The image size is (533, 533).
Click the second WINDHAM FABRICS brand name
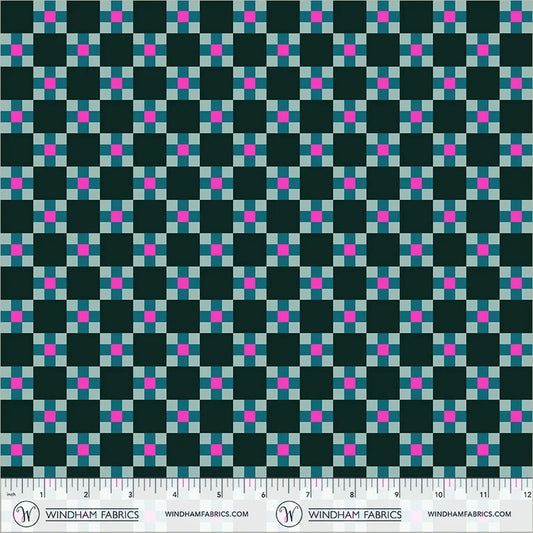(355, 515)
